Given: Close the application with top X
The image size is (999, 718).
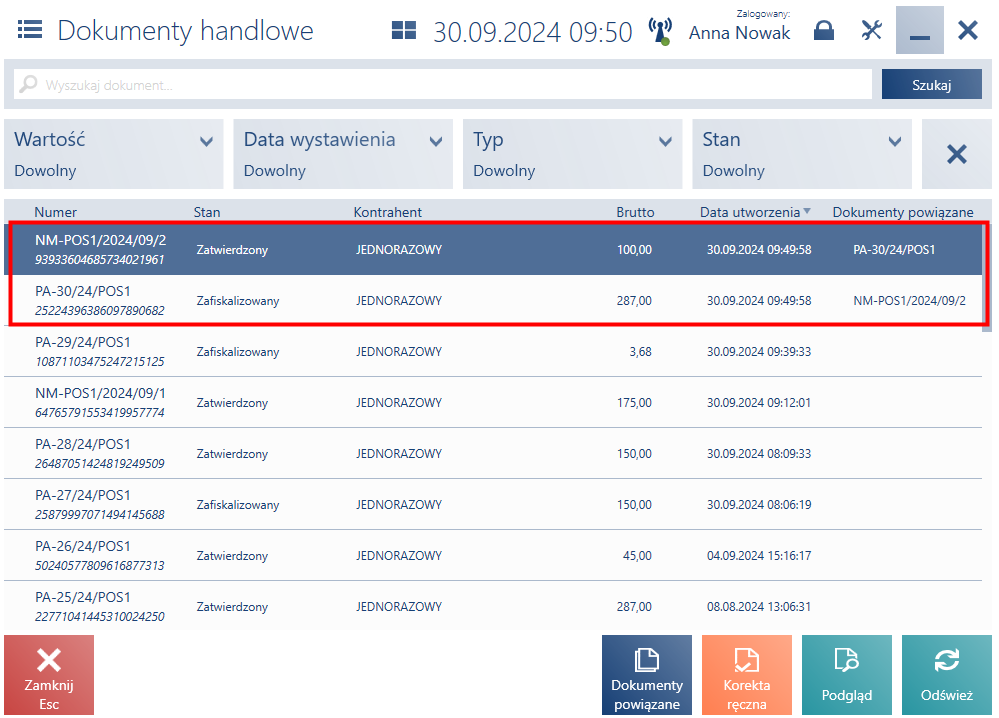Looking at the screenshot, I should 968,30.
